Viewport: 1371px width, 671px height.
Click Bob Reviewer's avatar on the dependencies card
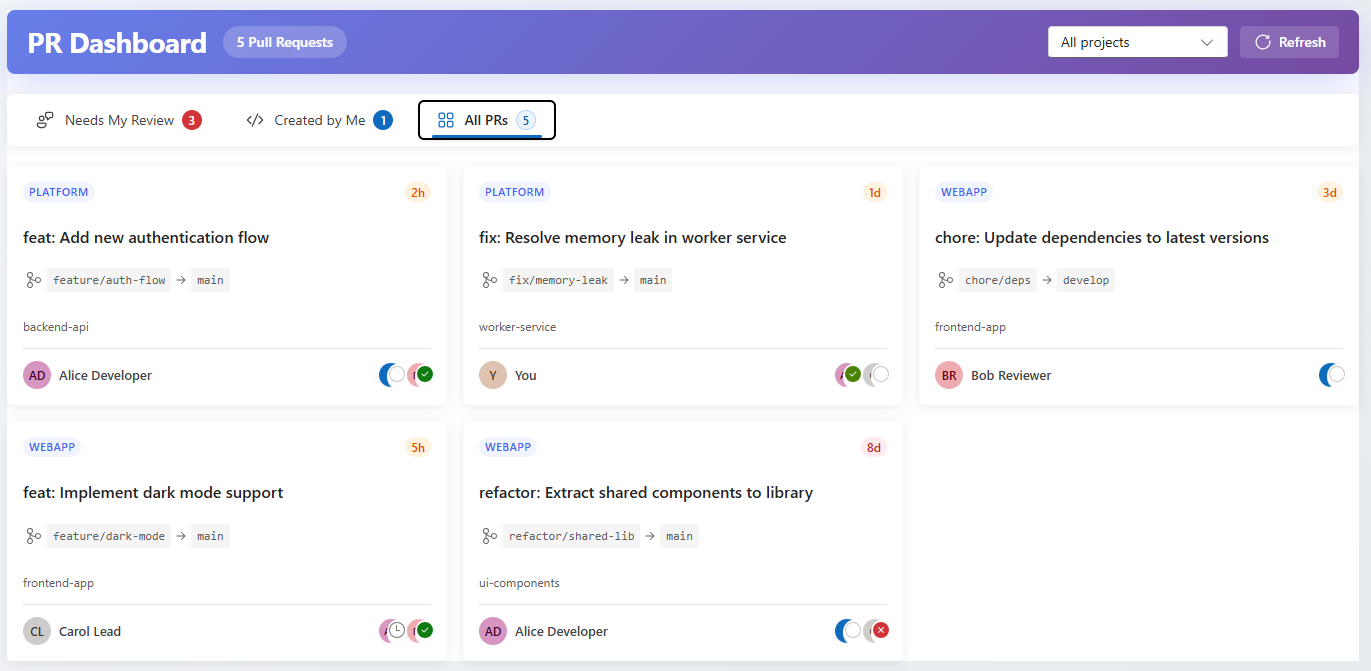pos(948,375)
